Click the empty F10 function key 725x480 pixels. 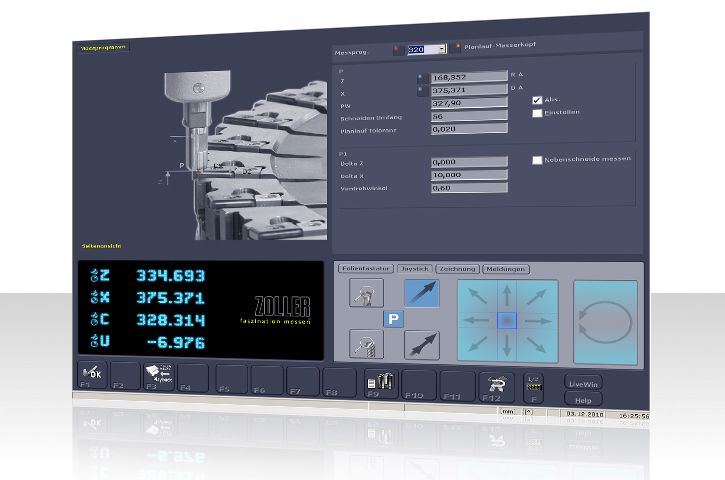coord(418,385)
